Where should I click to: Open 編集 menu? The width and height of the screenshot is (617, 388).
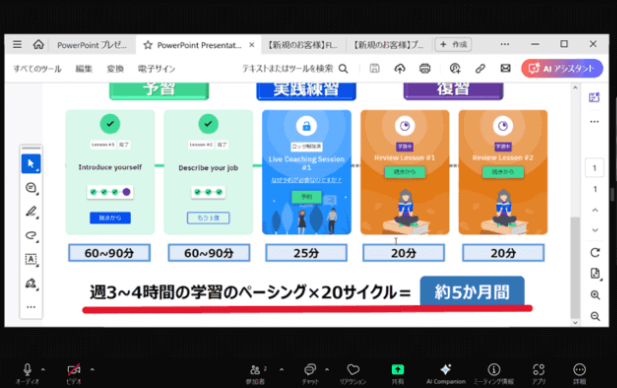pos(84,69)
